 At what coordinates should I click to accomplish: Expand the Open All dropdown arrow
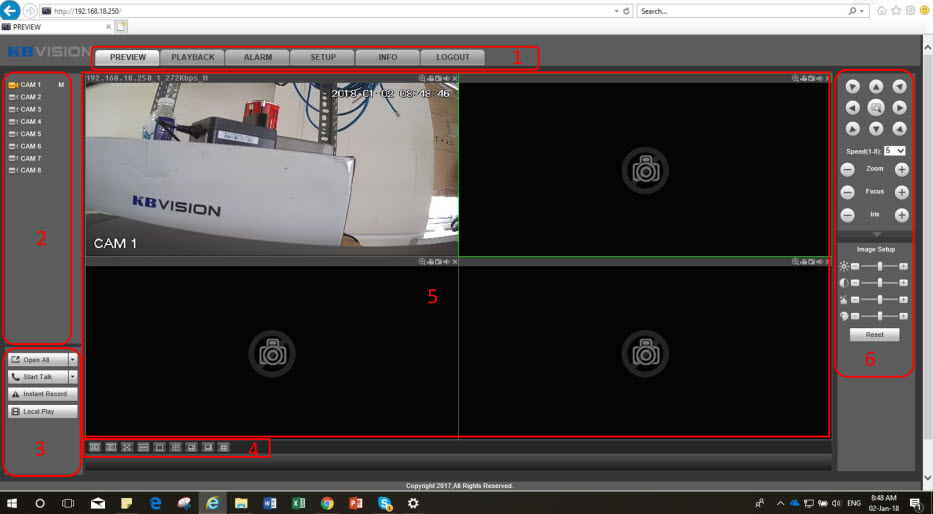[x=73, y=359]
